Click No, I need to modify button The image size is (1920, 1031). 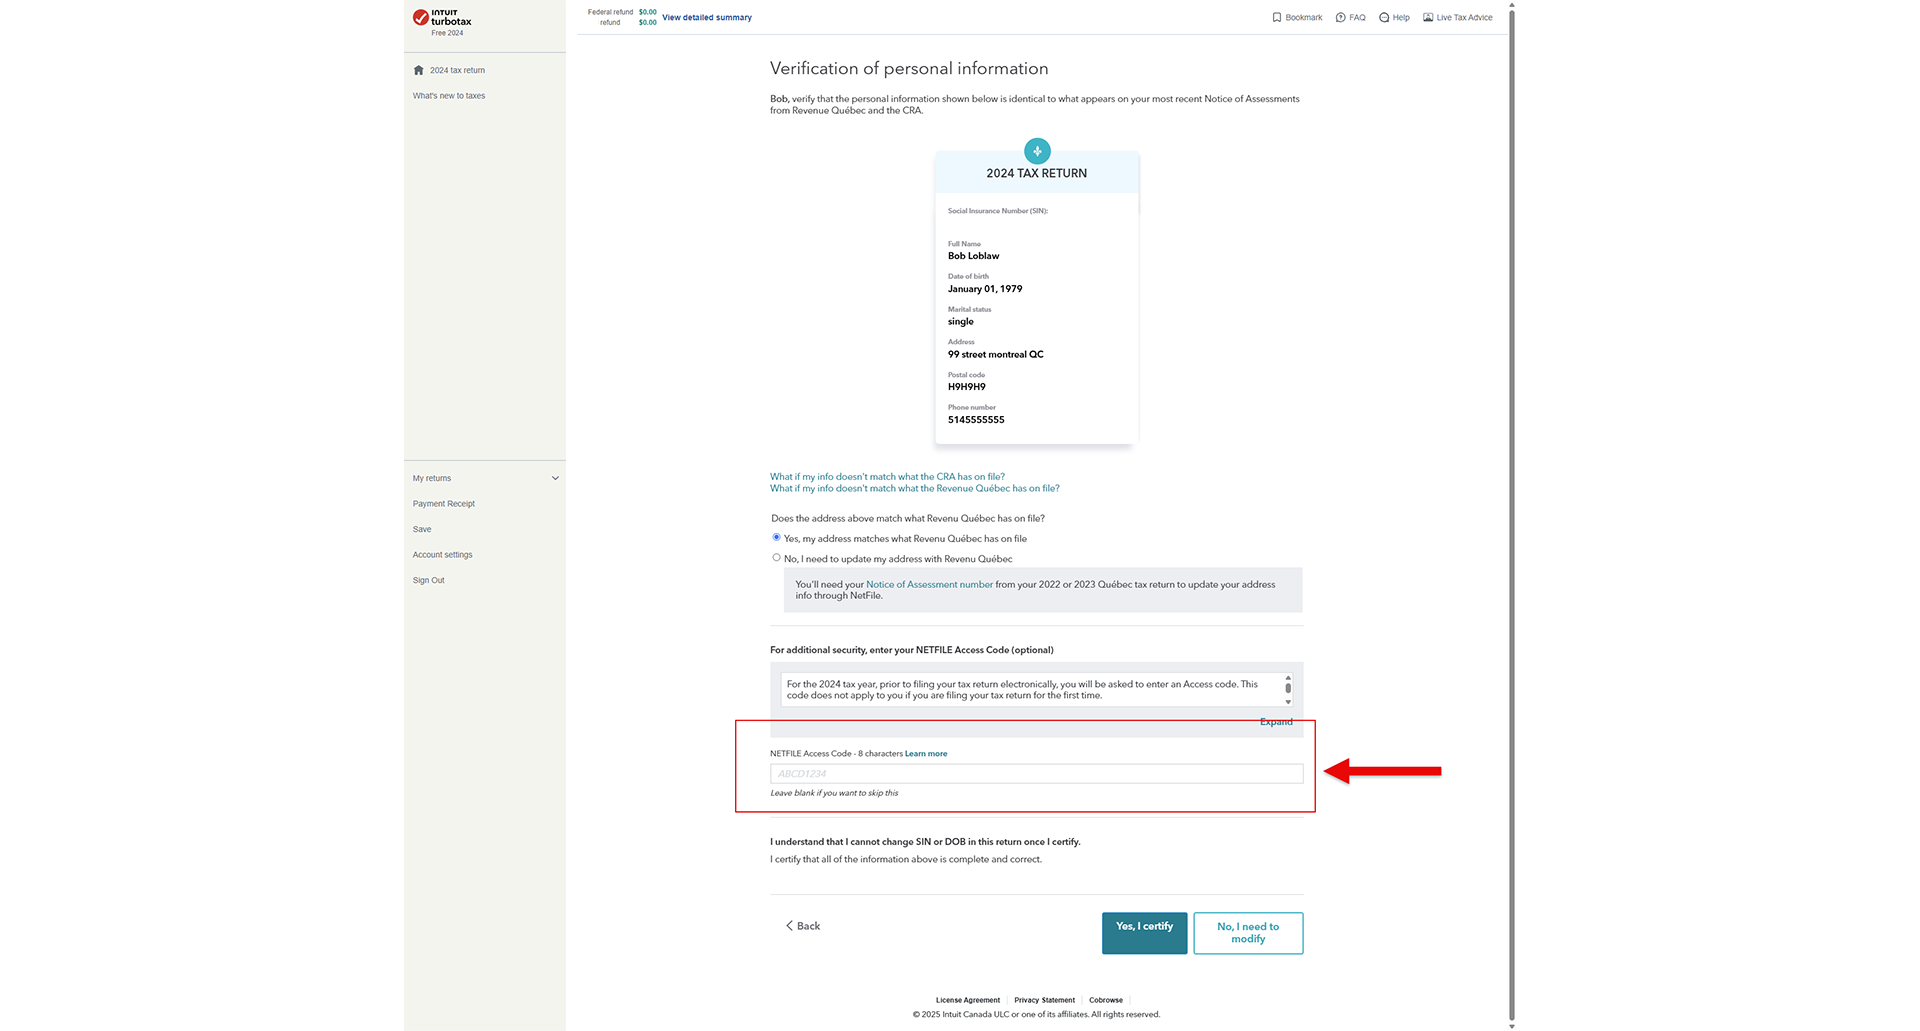pyautogui.click(x=1248, y=933)
